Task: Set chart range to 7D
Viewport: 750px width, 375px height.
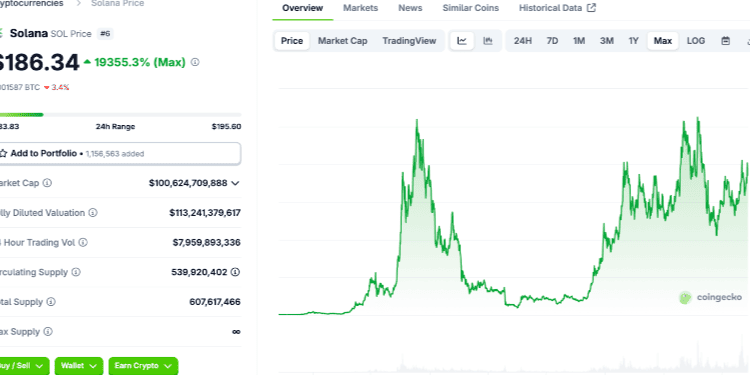Action: pos(552,41)
